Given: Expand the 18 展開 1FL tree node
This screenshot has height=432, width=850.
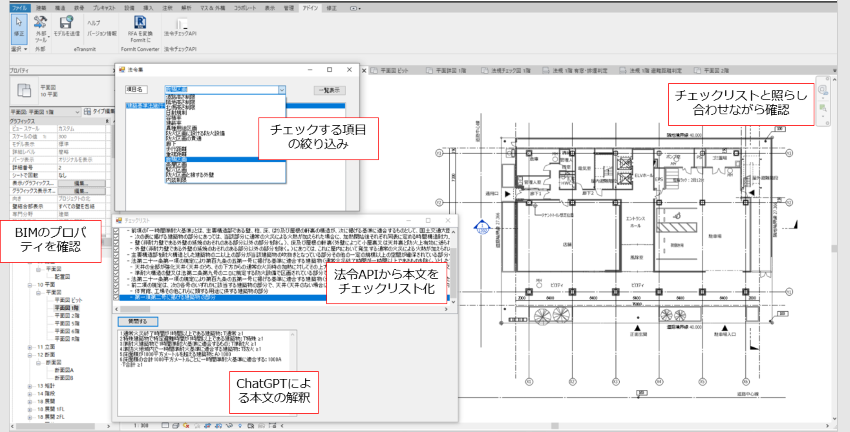Looking at the screenshot, I should (x=30, y=409).
